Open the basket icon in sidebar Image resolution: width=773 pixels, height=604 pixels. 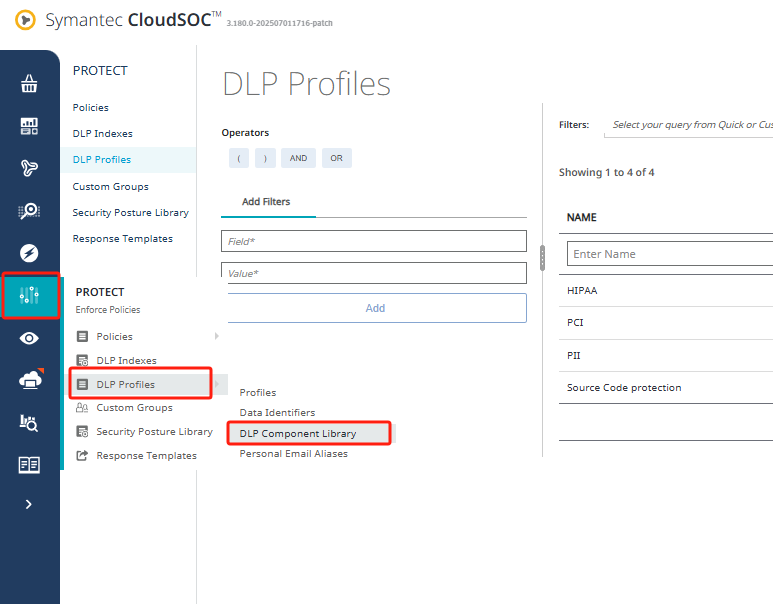pos(29,83)
